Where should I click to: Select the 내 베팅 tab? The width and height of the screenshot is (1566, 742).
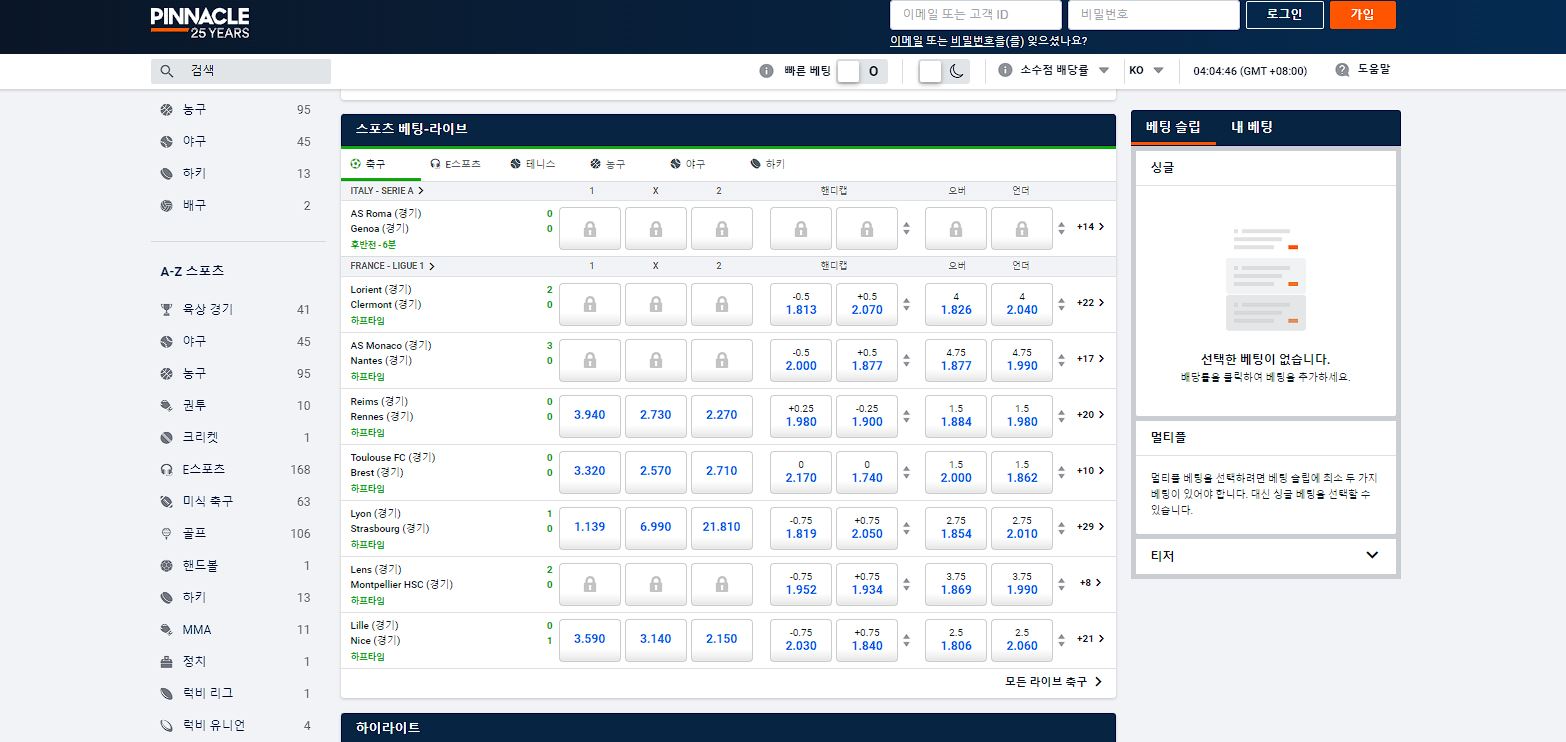click(x=1252, y=127)
